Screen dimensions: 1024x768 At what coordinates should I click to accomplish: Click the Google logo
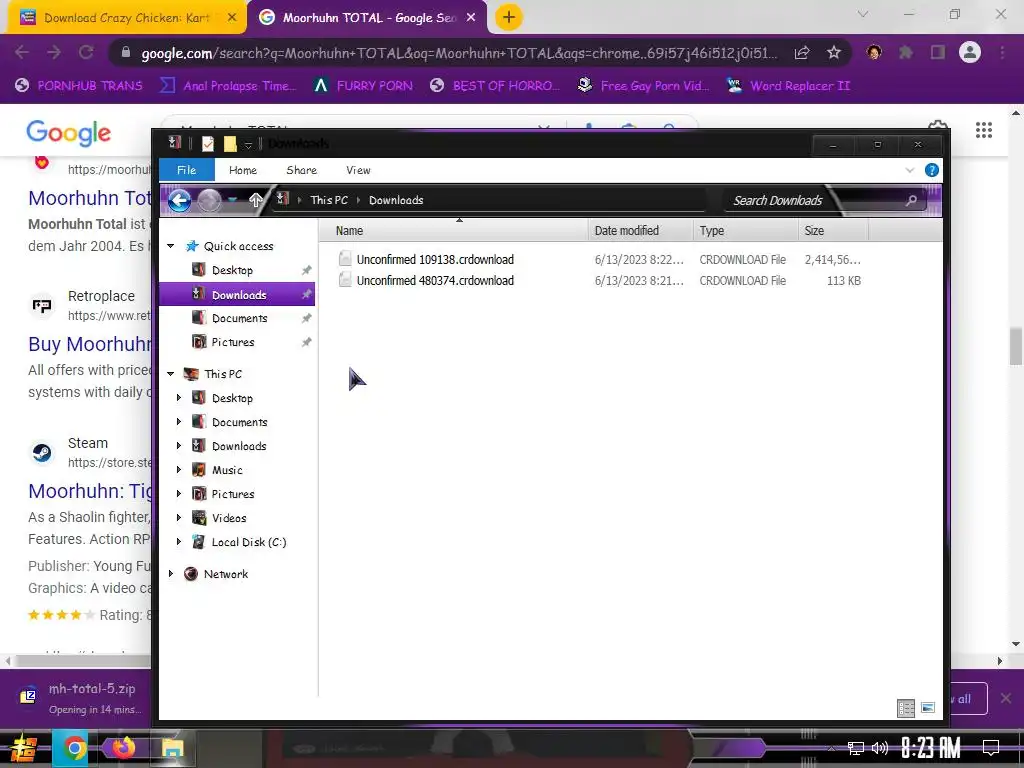[69, 133]
